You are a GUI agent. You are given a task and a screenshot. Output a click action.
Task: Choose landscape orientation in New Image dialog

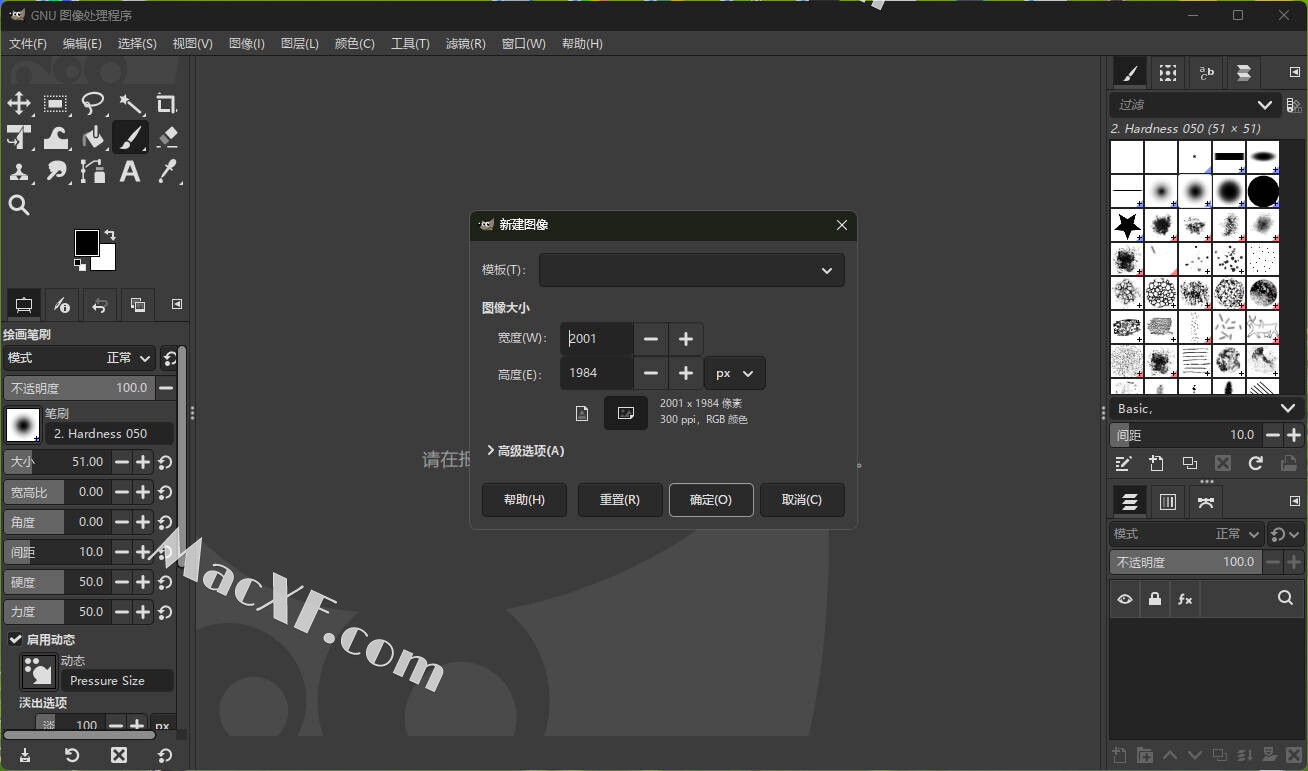pyautogui.click(x=626, y=413)
